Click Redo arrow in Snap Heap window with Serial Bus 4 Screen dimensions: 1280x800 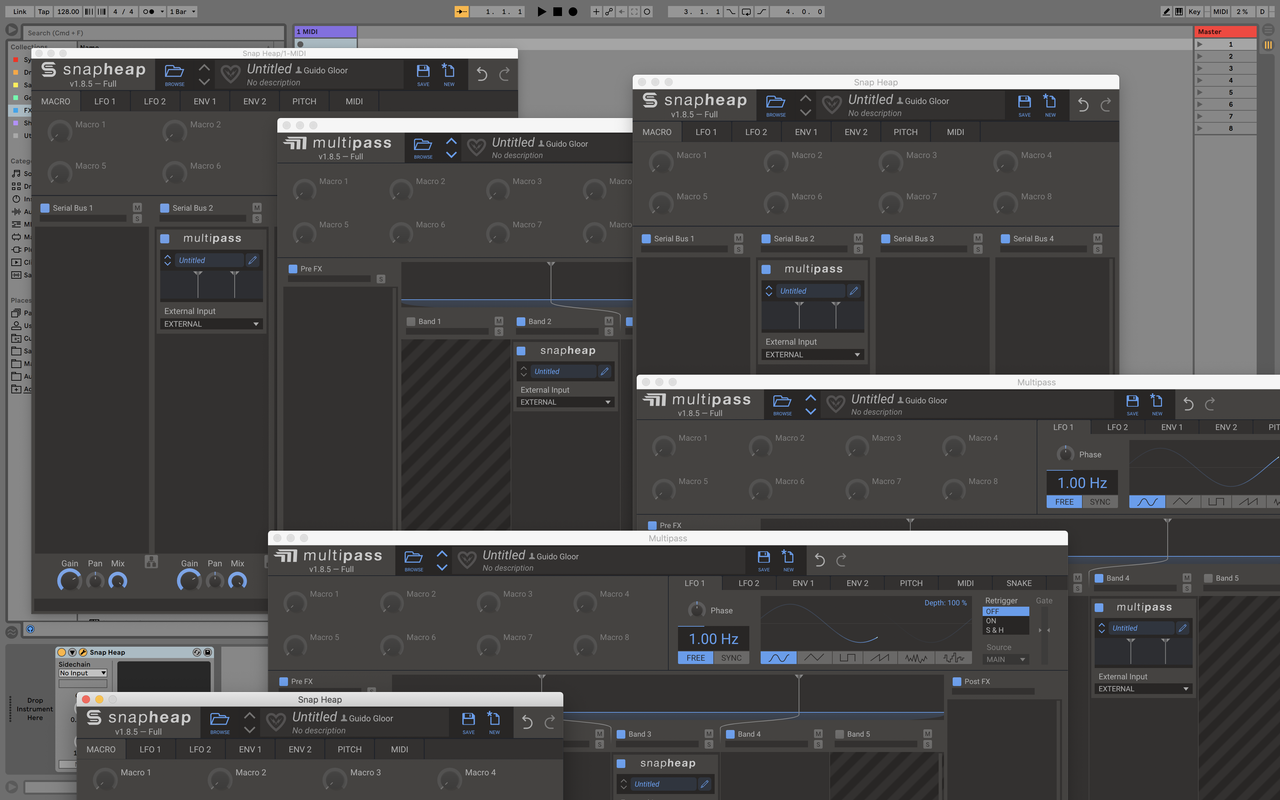pyautogui.click(x=1106, y=105)
